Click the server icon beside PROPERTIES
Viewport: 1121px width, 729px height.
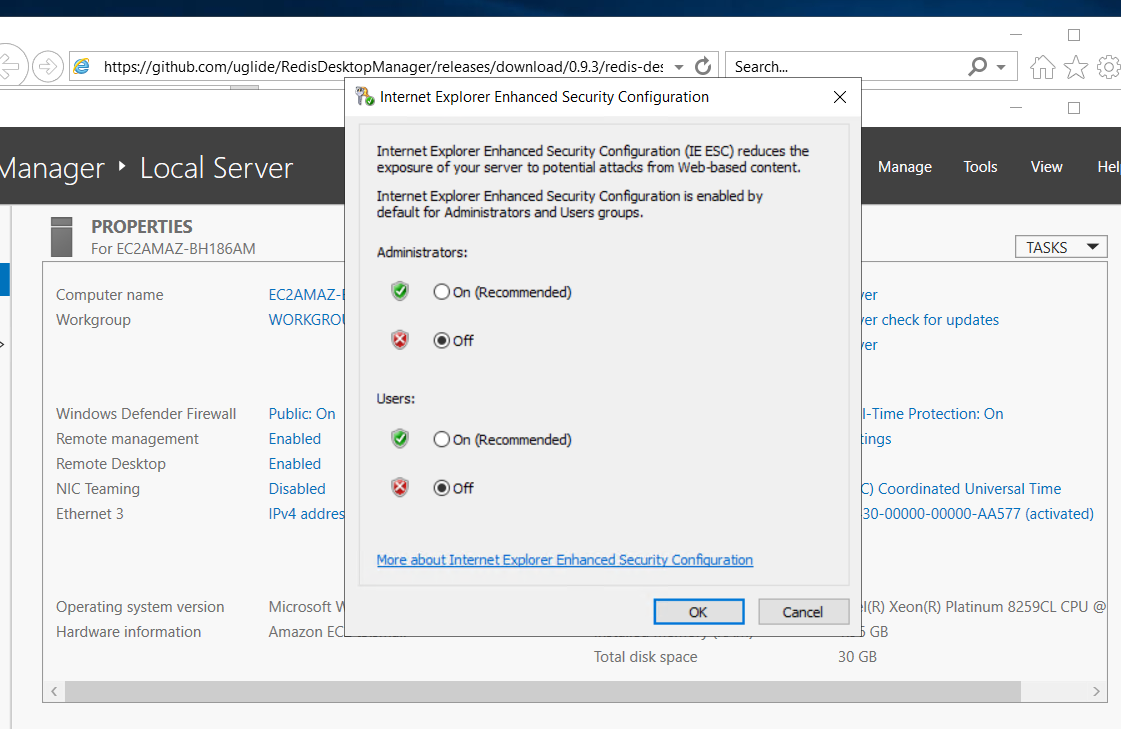62,237
